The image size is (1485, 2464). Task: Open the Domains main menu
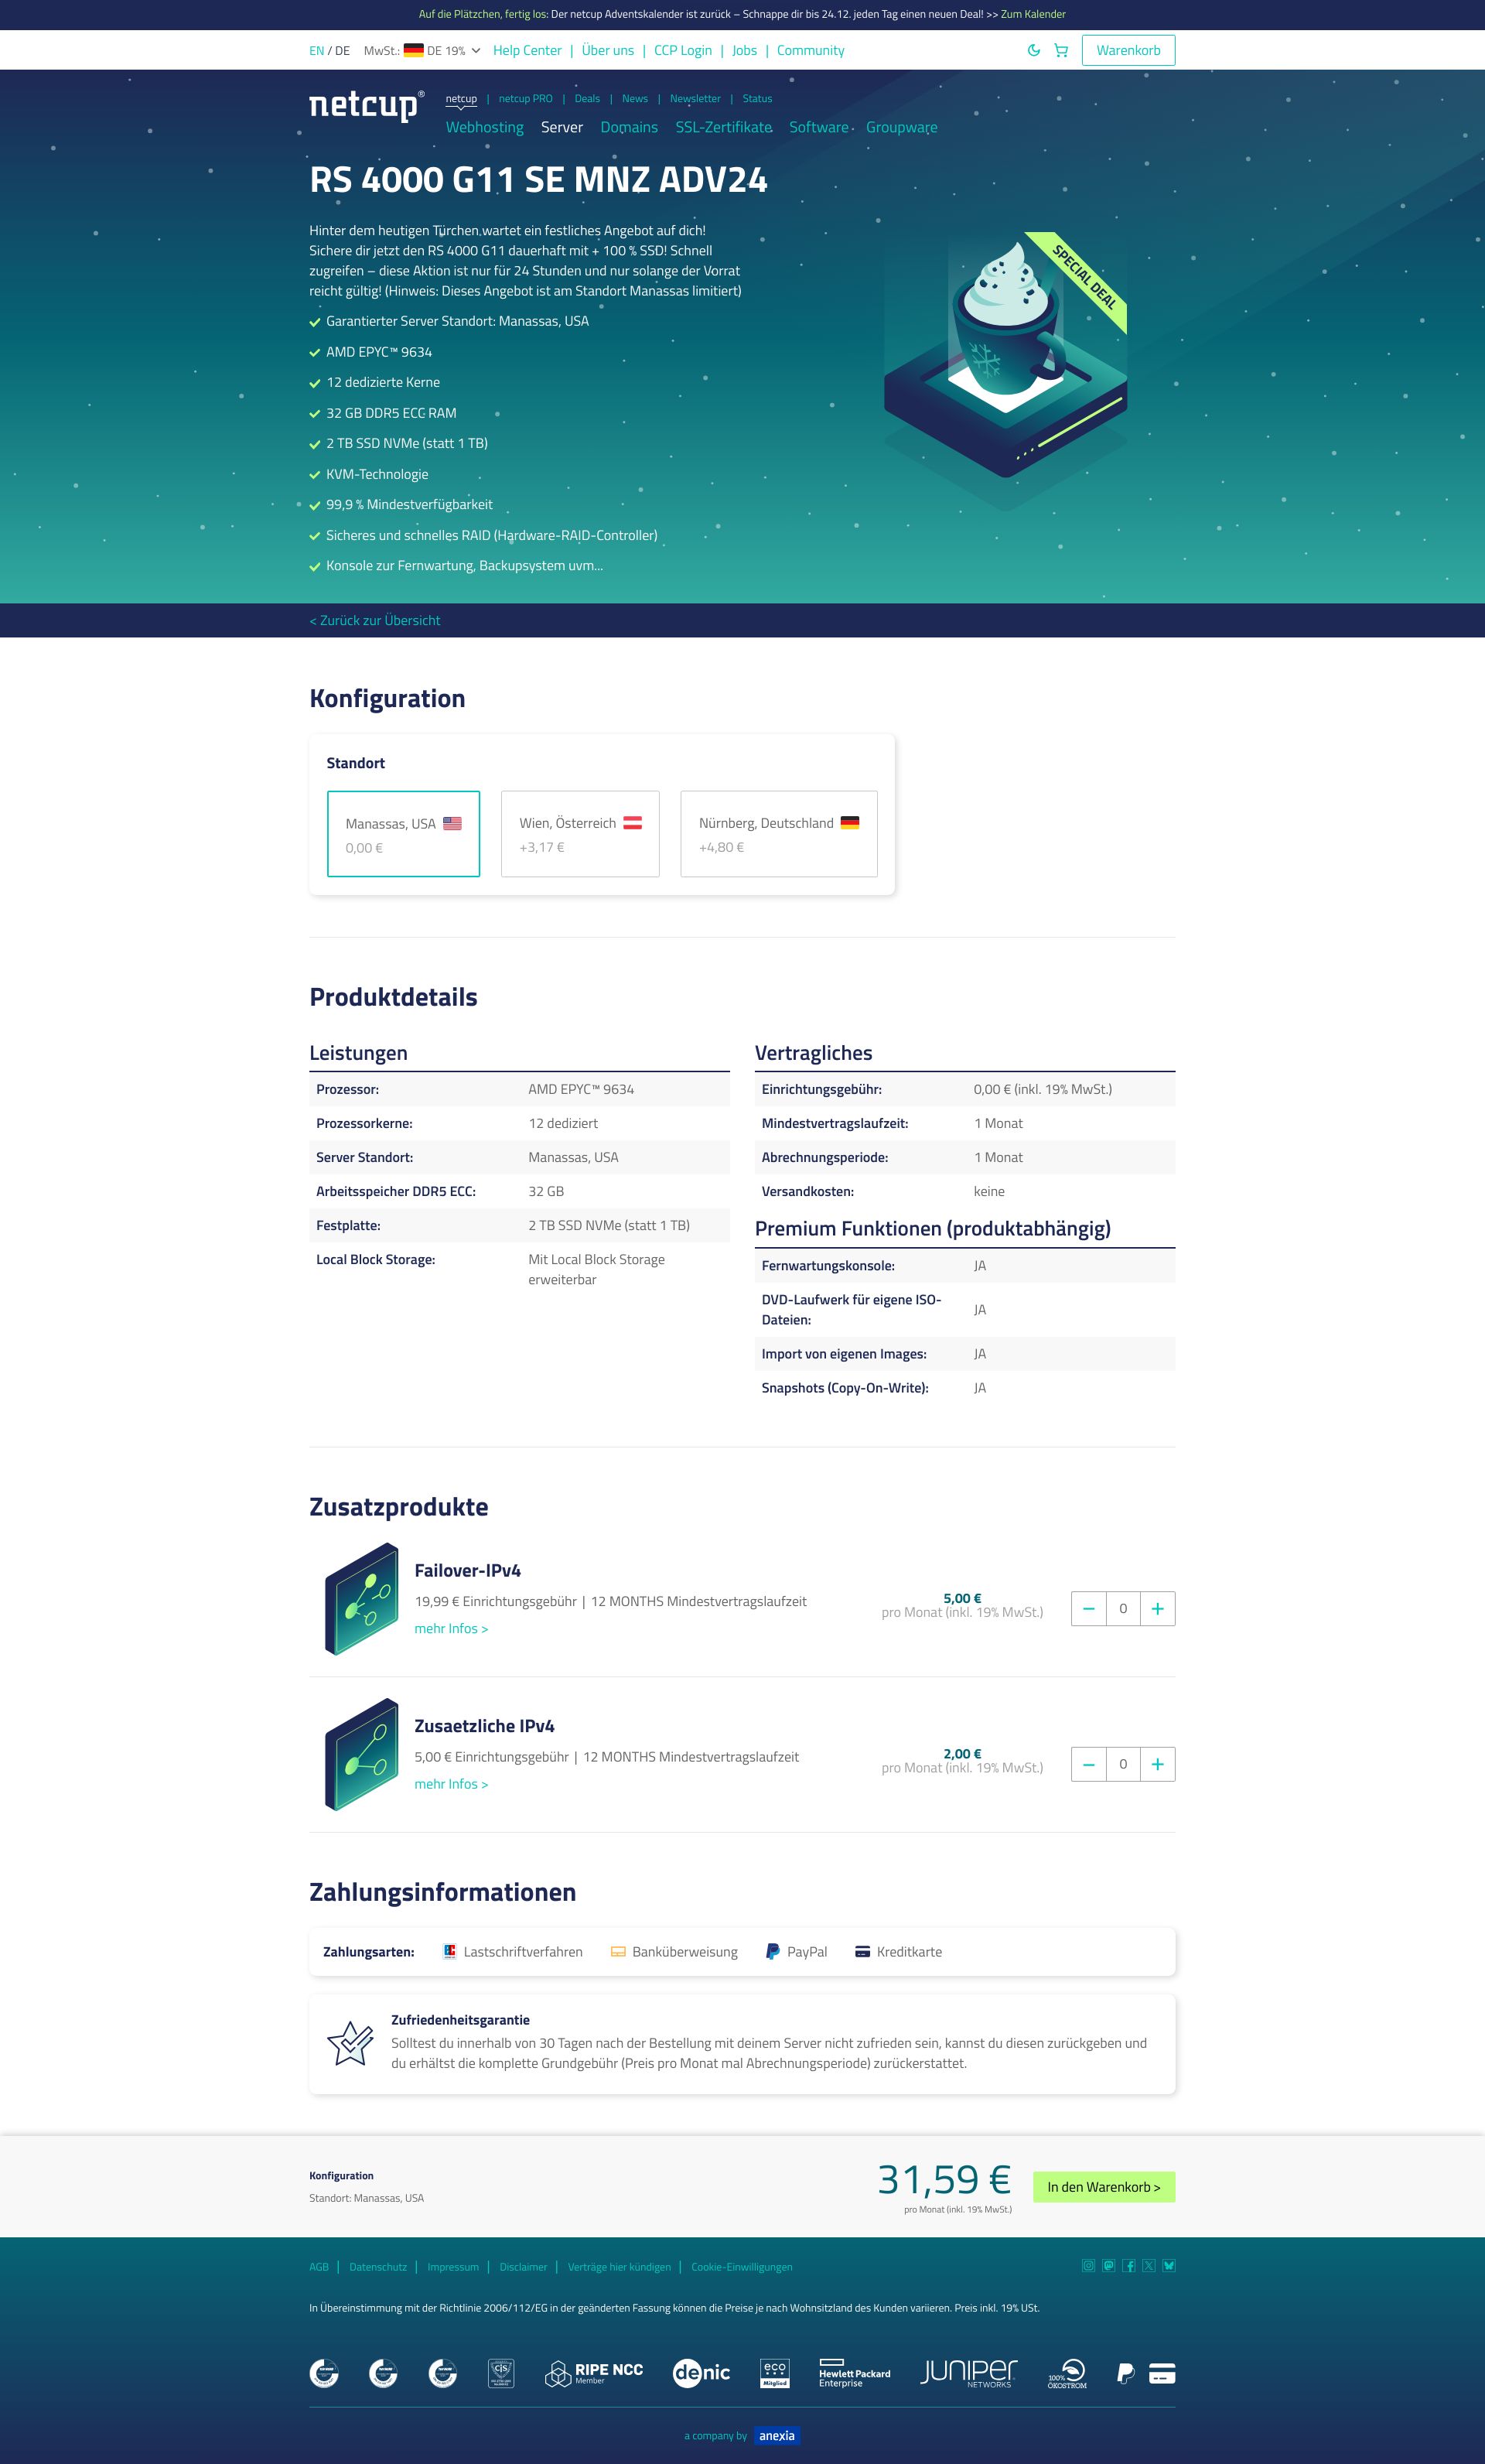click(x=629, y=127)
